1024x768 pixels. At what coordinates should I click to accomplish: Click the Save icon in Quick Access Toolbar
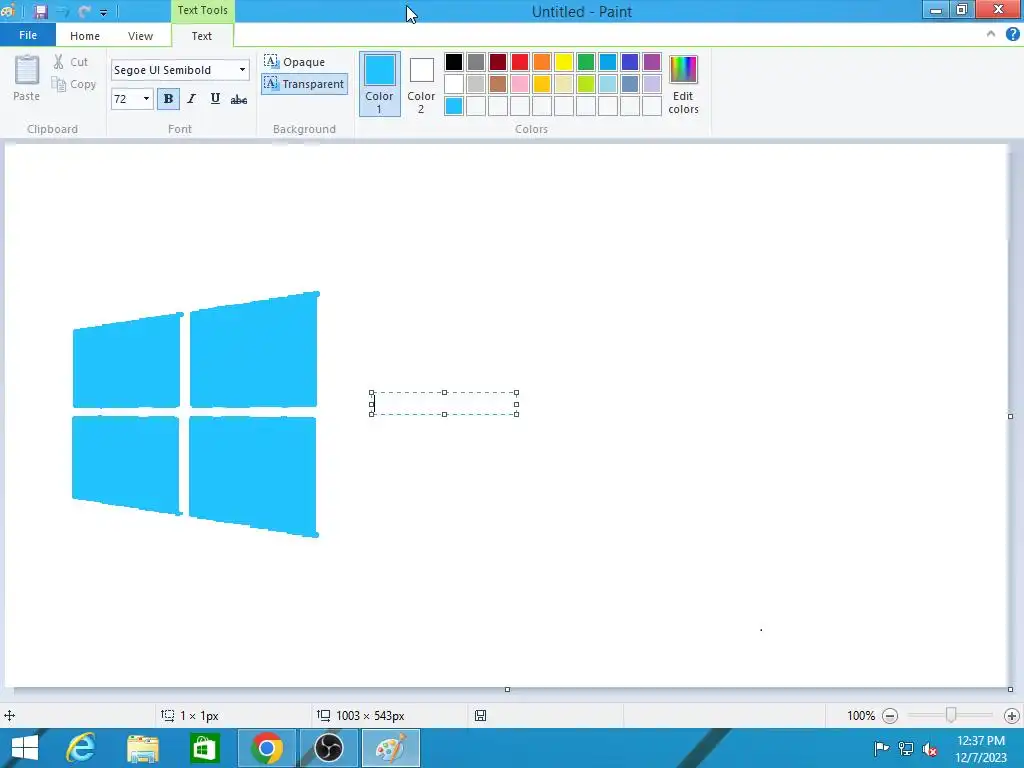click(40, 12)
